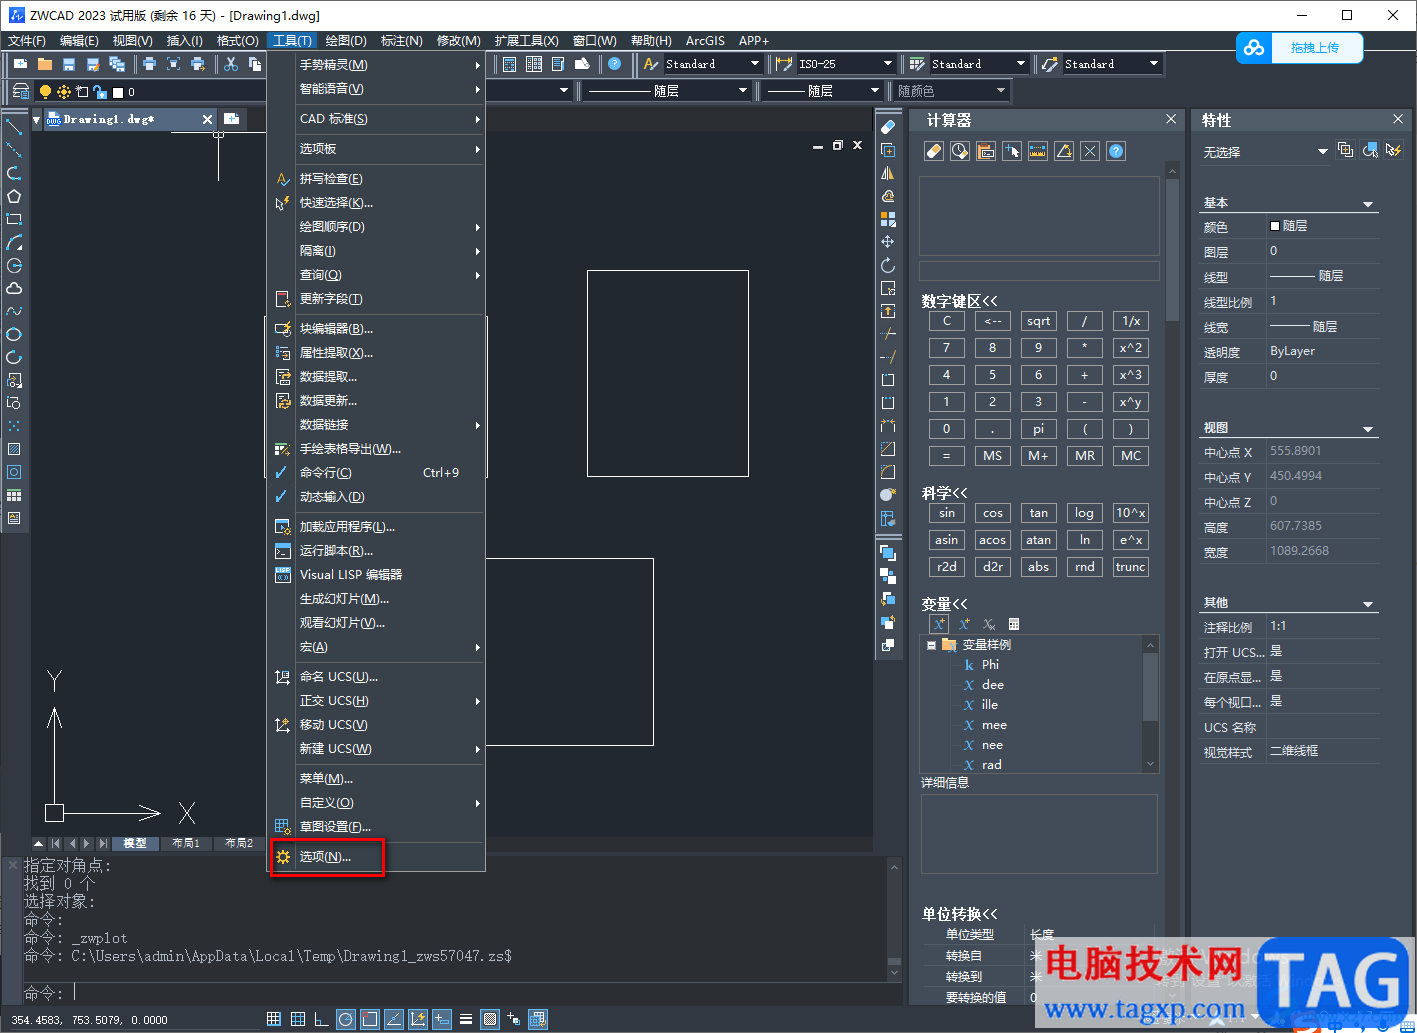Collapse the 数字键区 calculator section

[x=959, y=301]
